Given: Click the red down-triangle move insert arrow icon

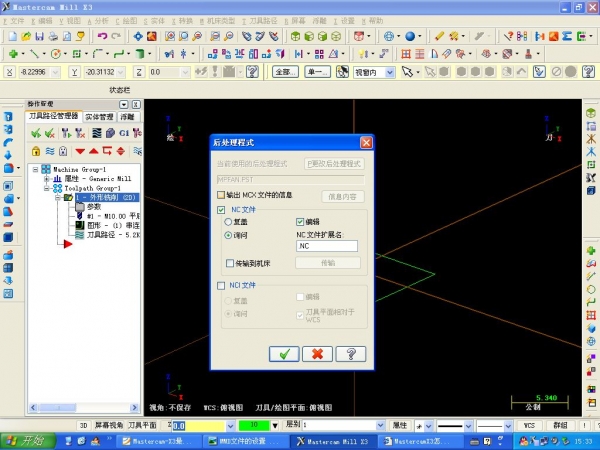Looking at the screenshot, I should (80, 151).
